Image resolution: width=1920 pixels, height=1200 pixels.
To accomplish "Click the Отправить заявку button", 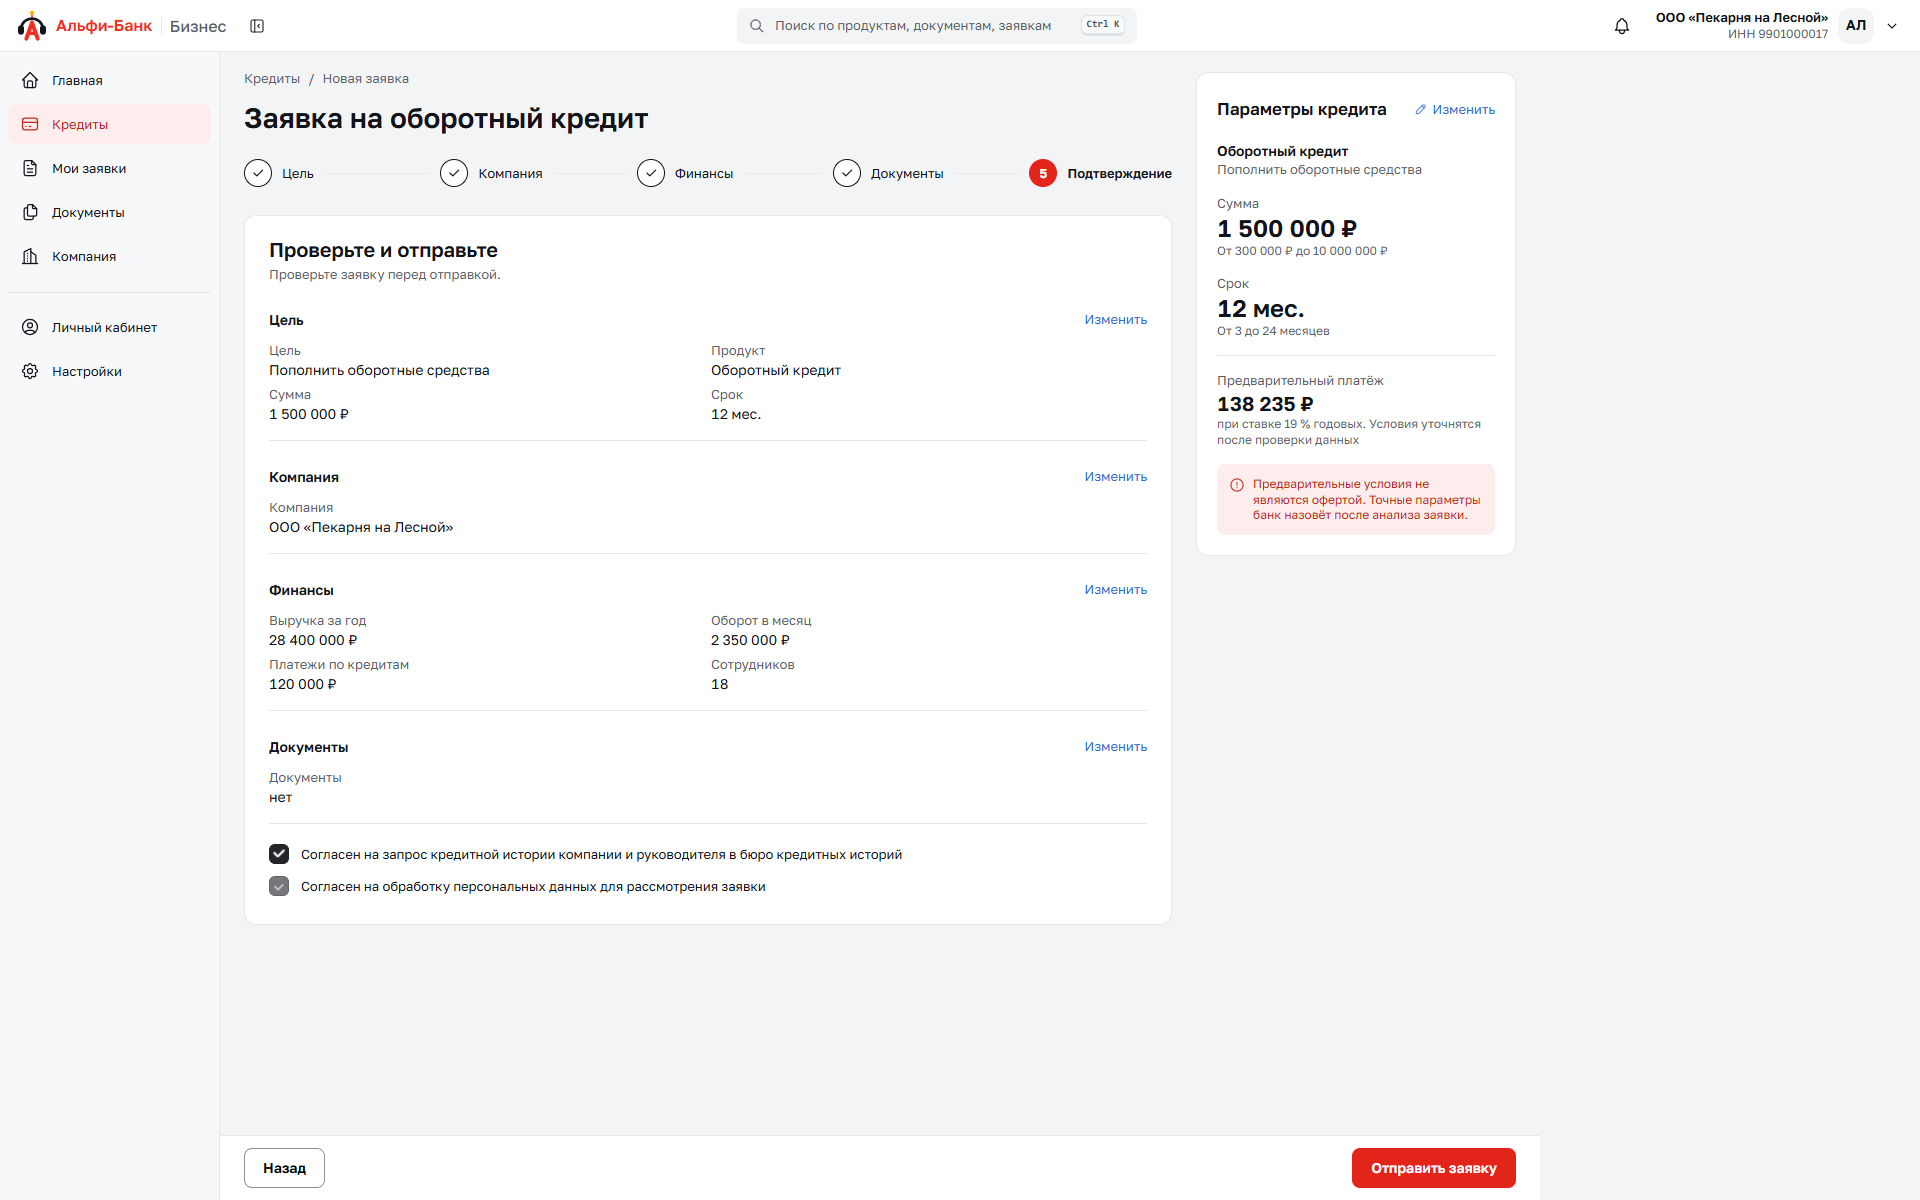I will pyautogui.click(x=1433, y=1168).
